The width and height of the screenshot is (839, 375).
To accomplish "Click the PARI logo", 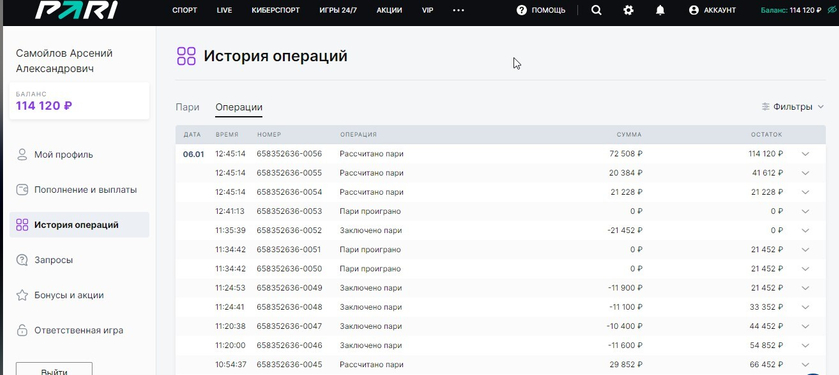I will pyautogui.click(x=77, y=10).
